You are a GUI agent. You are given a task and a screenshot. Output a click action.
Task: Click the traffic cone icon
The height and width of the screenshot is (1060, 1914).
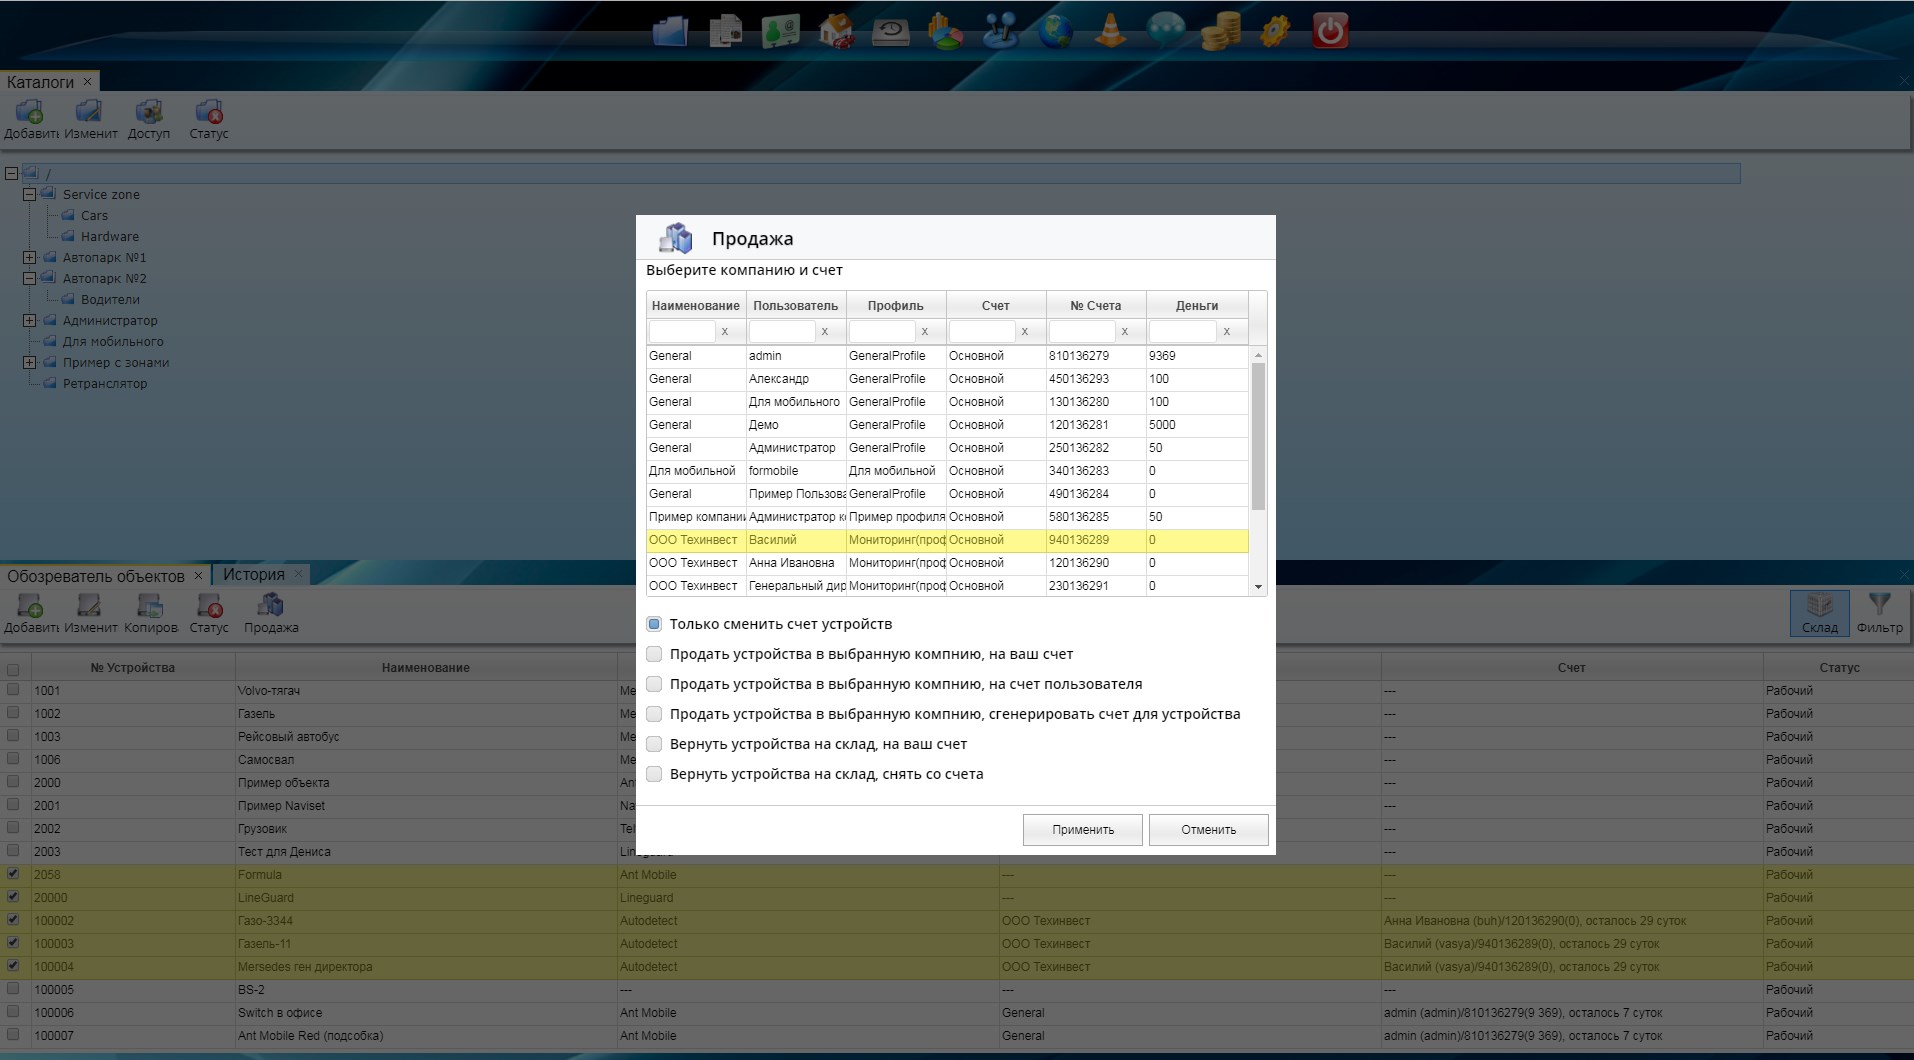(x=1110, y=31)
